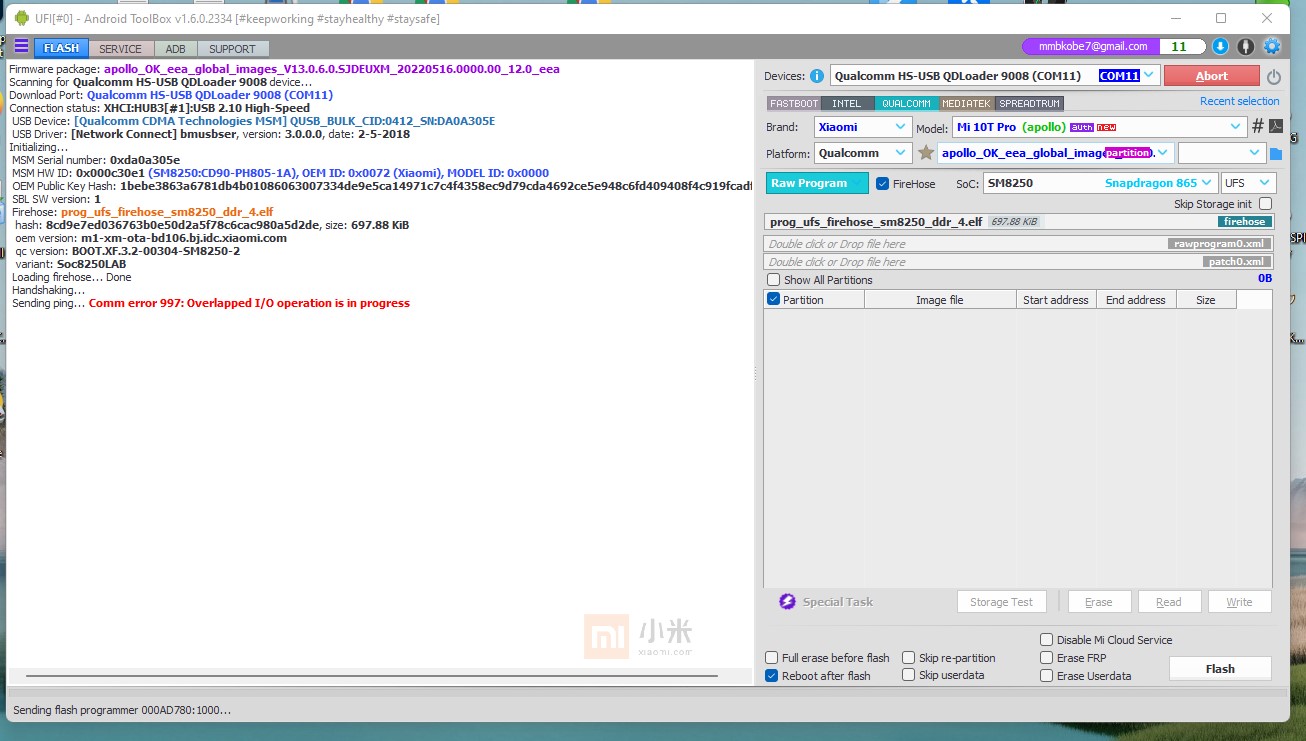Click the blue folder browse icon
This screenshot has height=741, width=1306.
click(x=1276, y=154)
